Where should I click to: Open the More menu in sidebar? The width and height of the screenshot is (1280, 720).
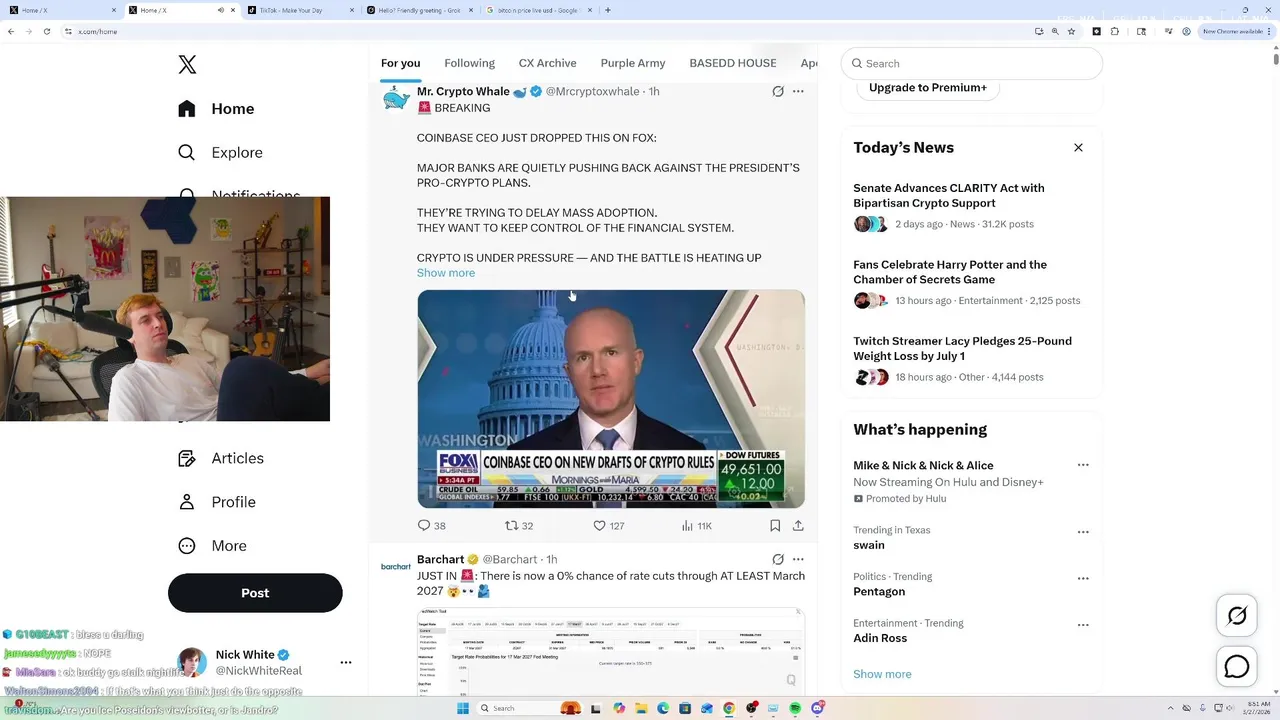[212, 546]
